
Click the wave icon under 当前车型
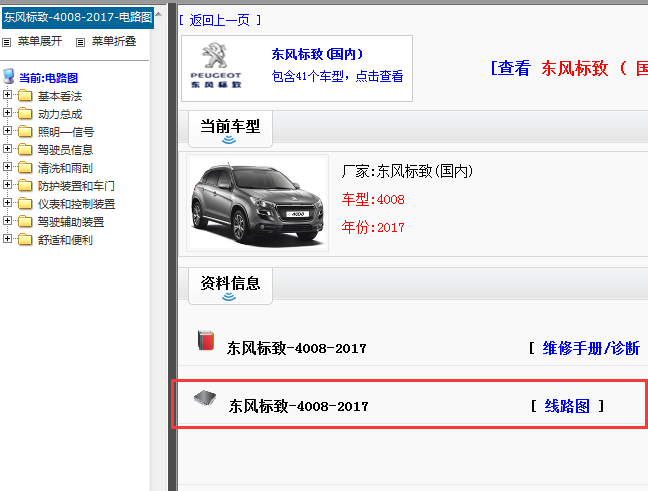pyautogui.click(x=229, y=140)
